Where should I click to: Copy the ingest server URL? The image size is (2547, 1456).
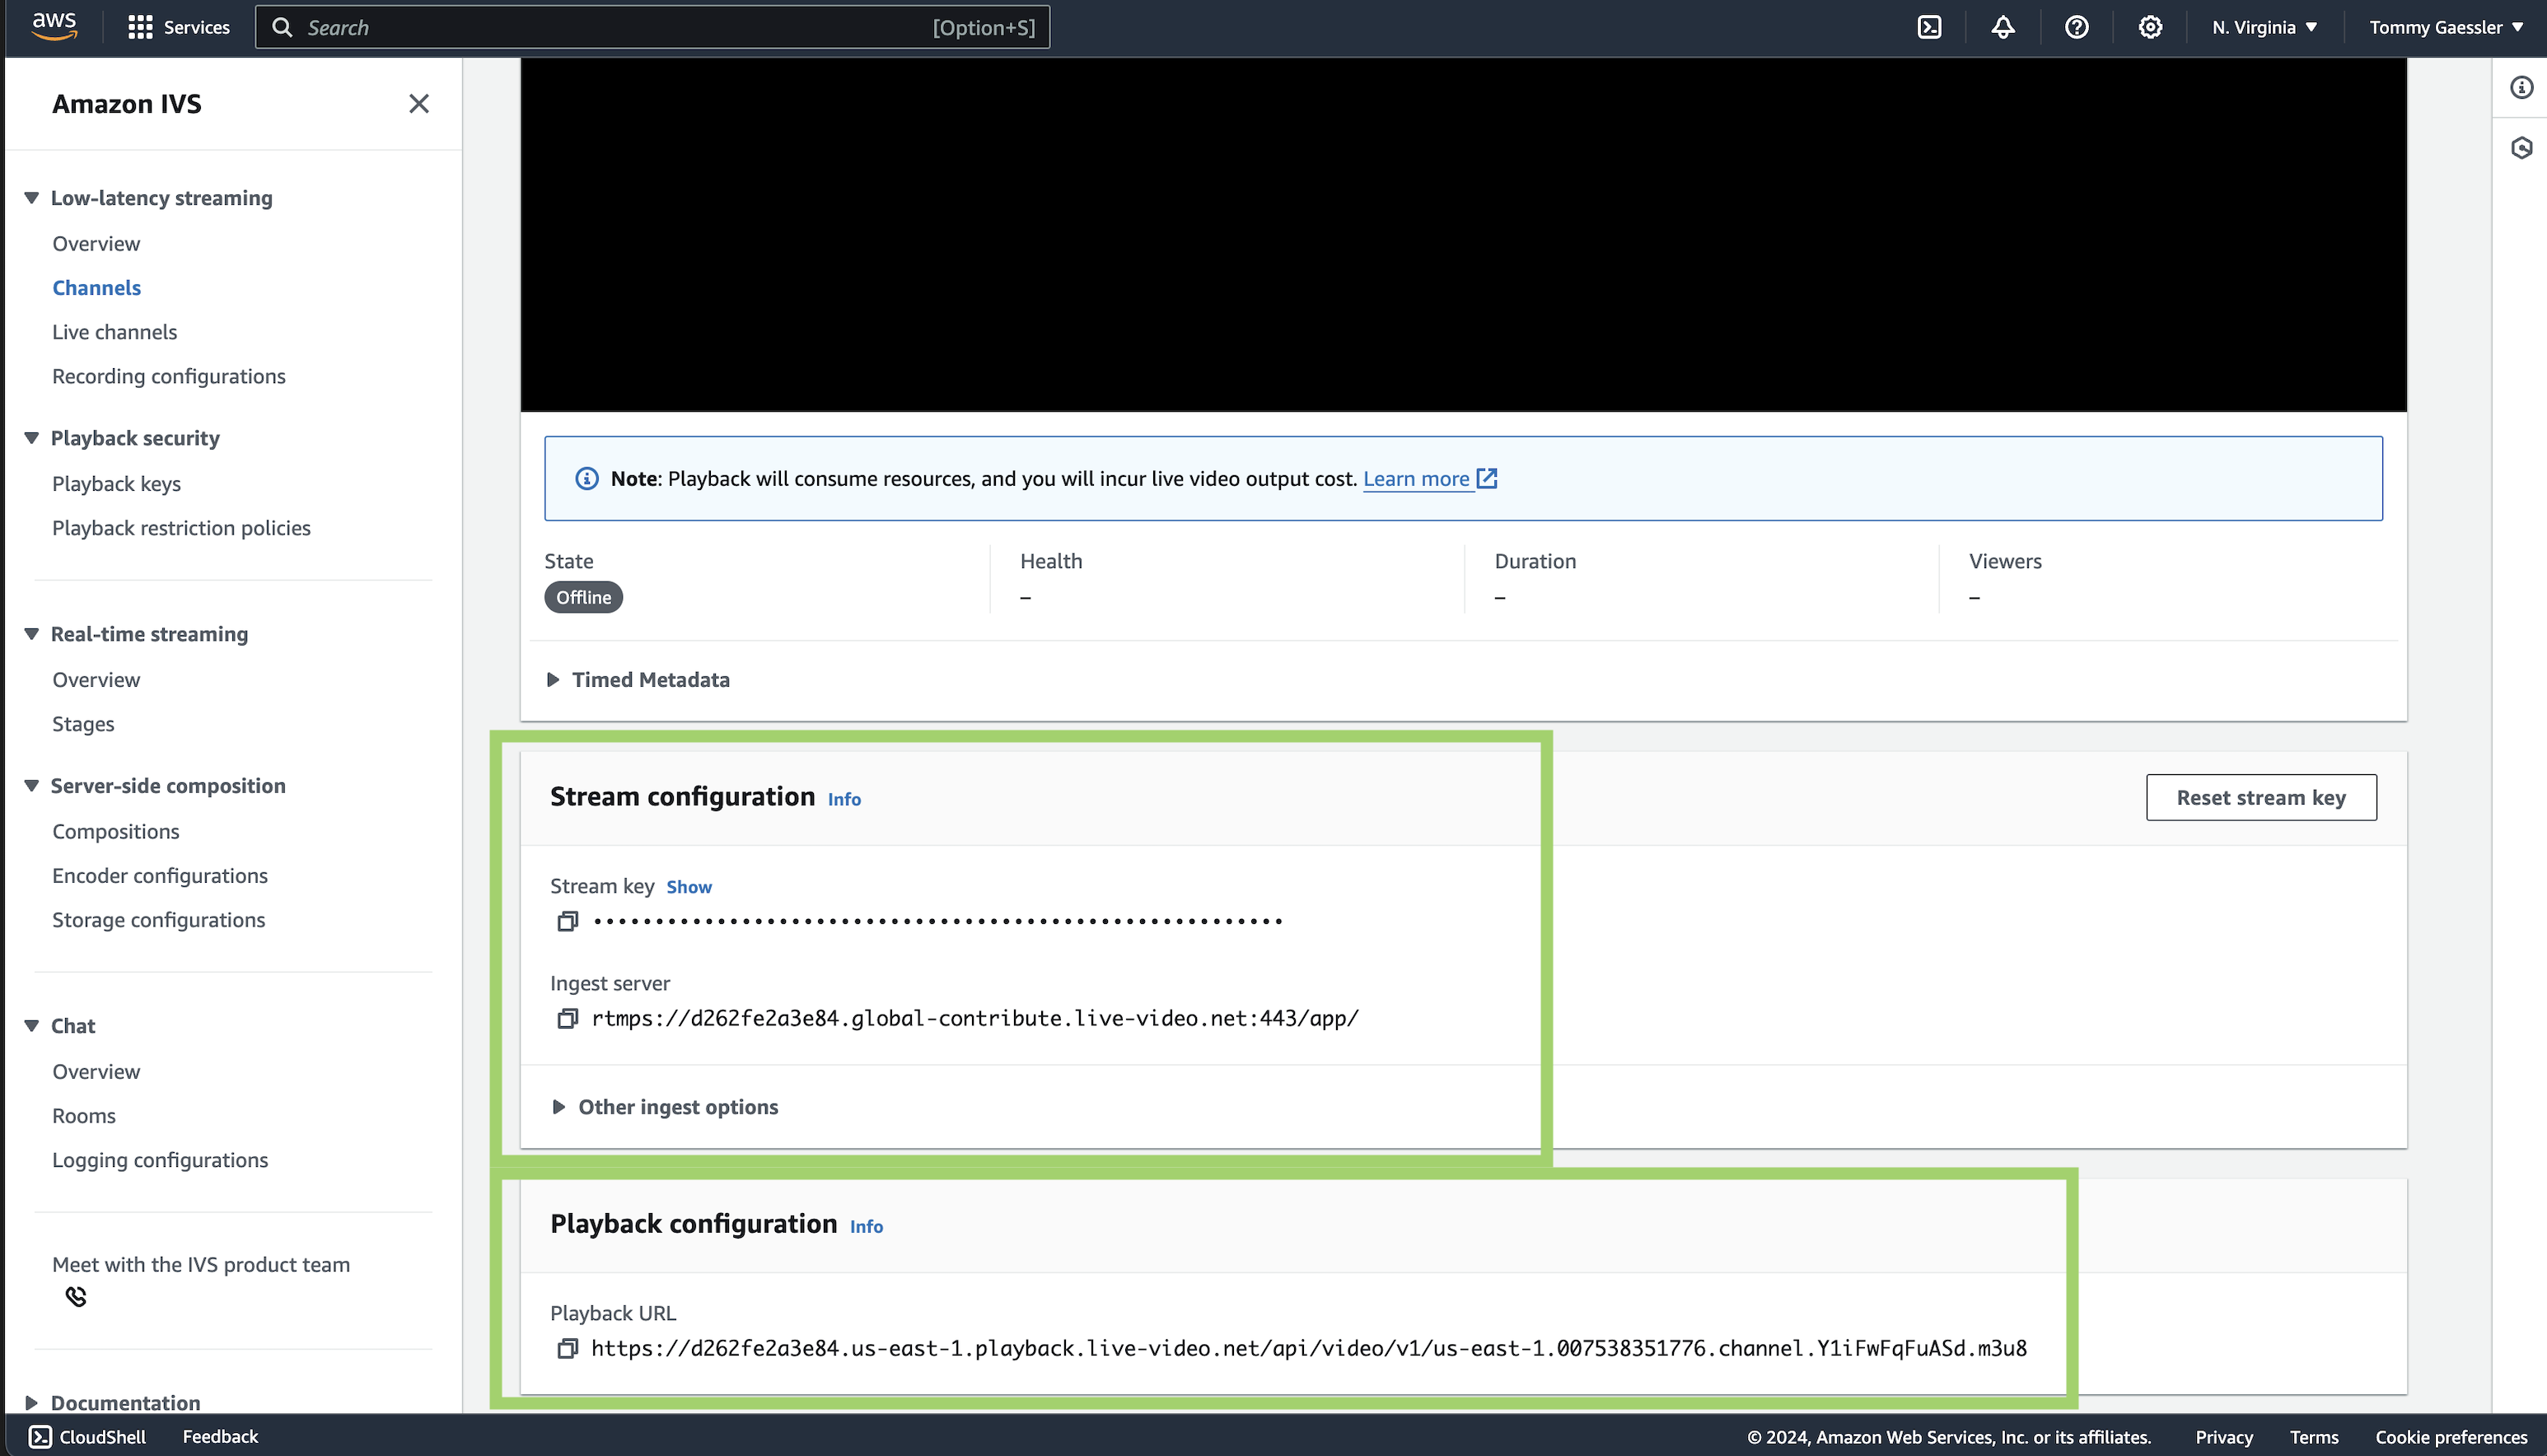click(x=567, y=1017)
